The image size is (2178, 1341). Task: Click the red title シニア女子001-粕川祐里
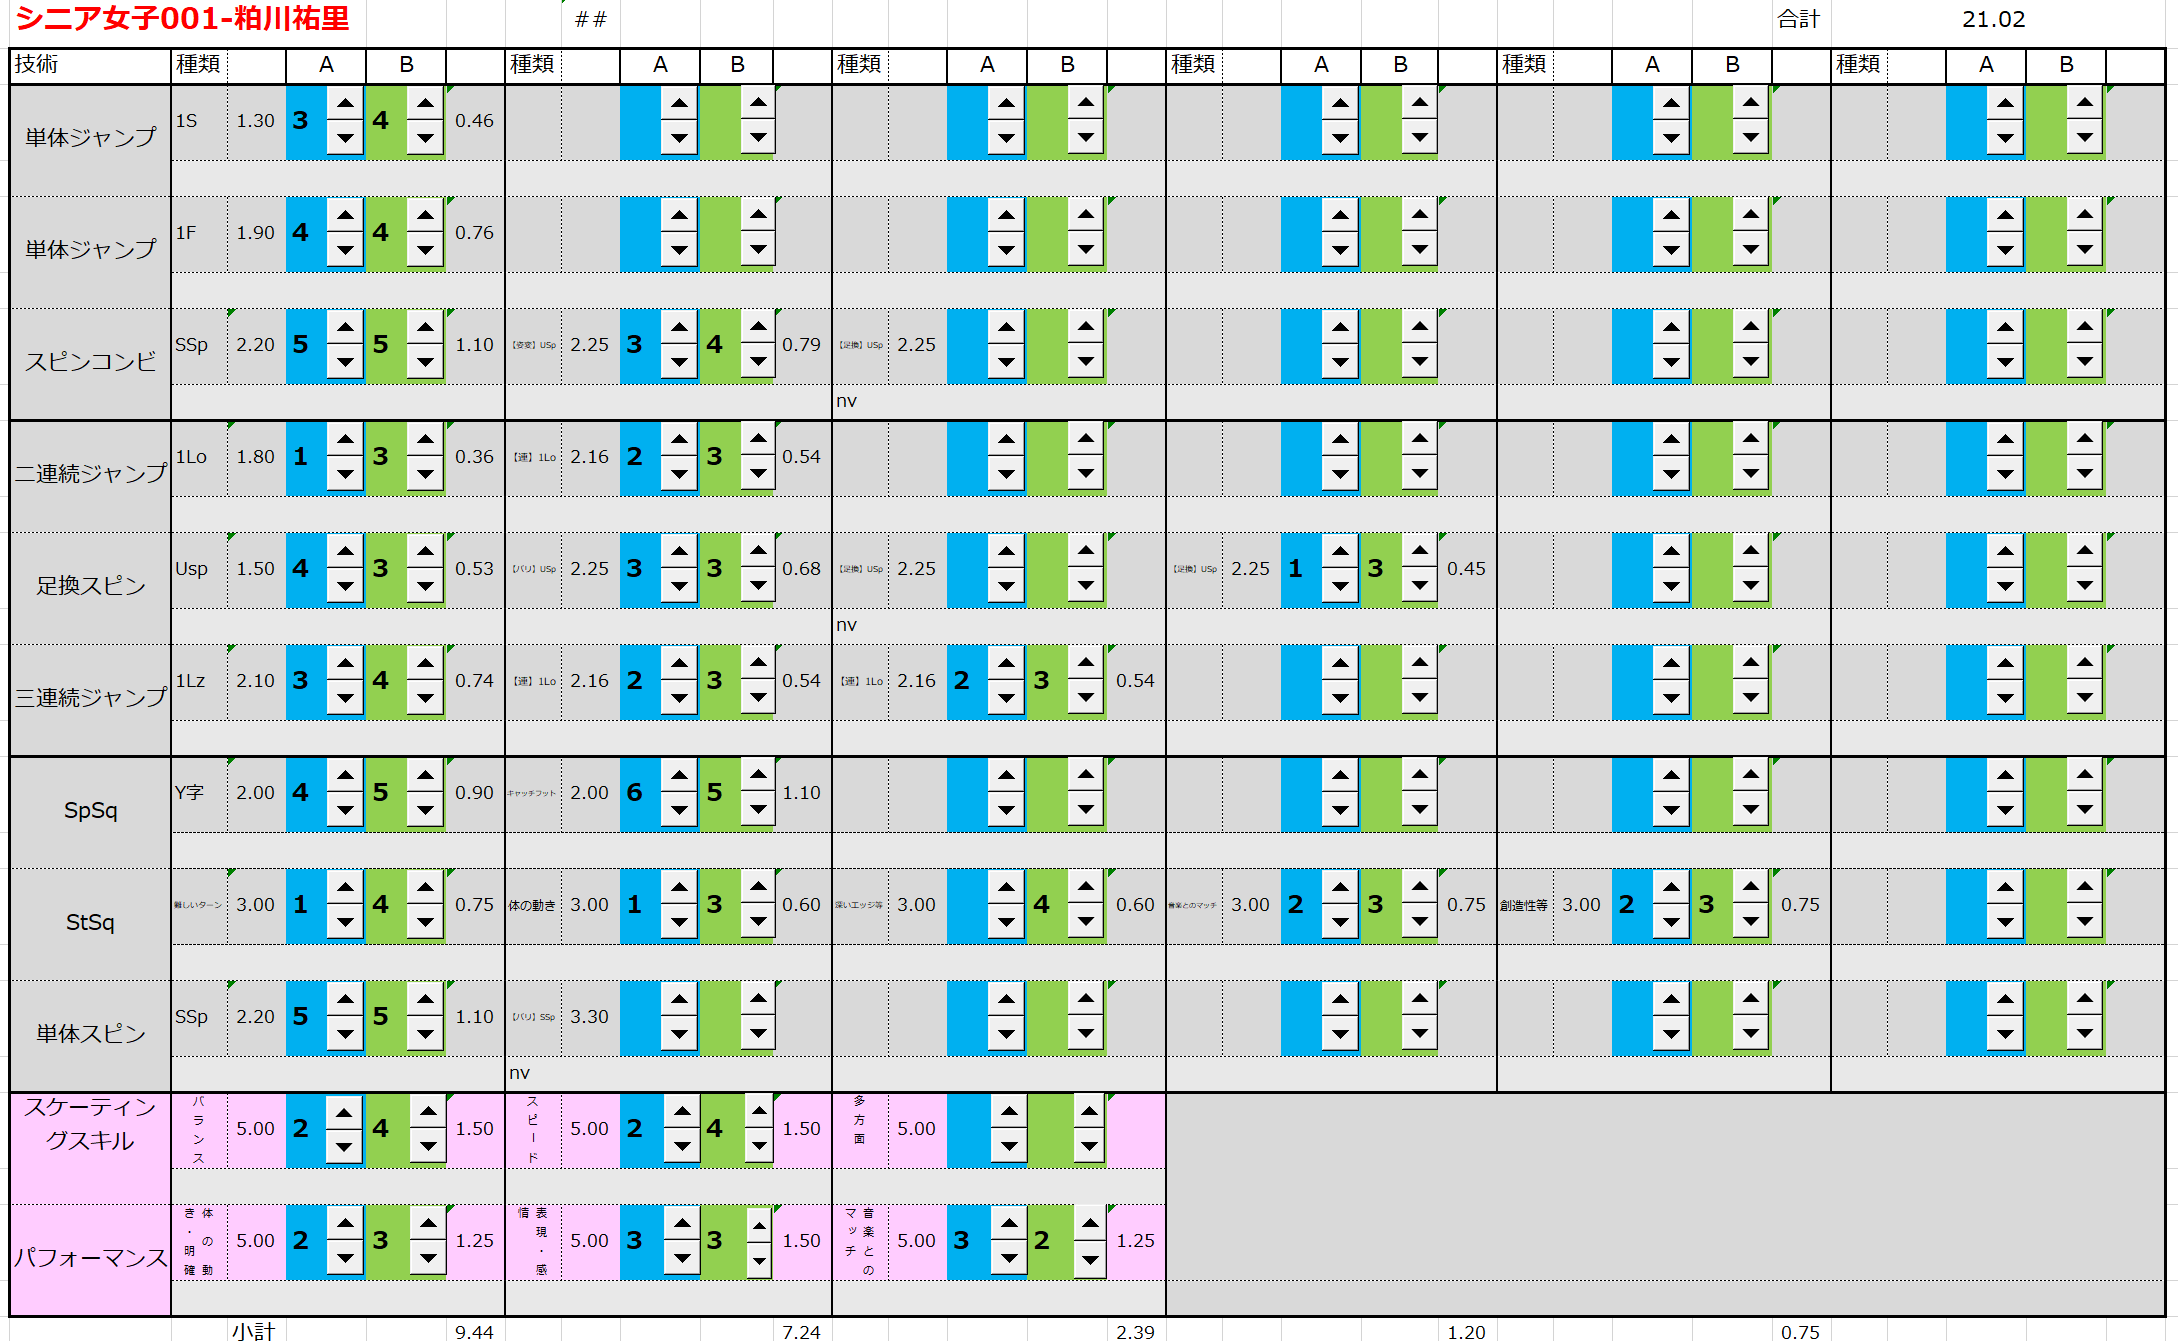(182, 19)
